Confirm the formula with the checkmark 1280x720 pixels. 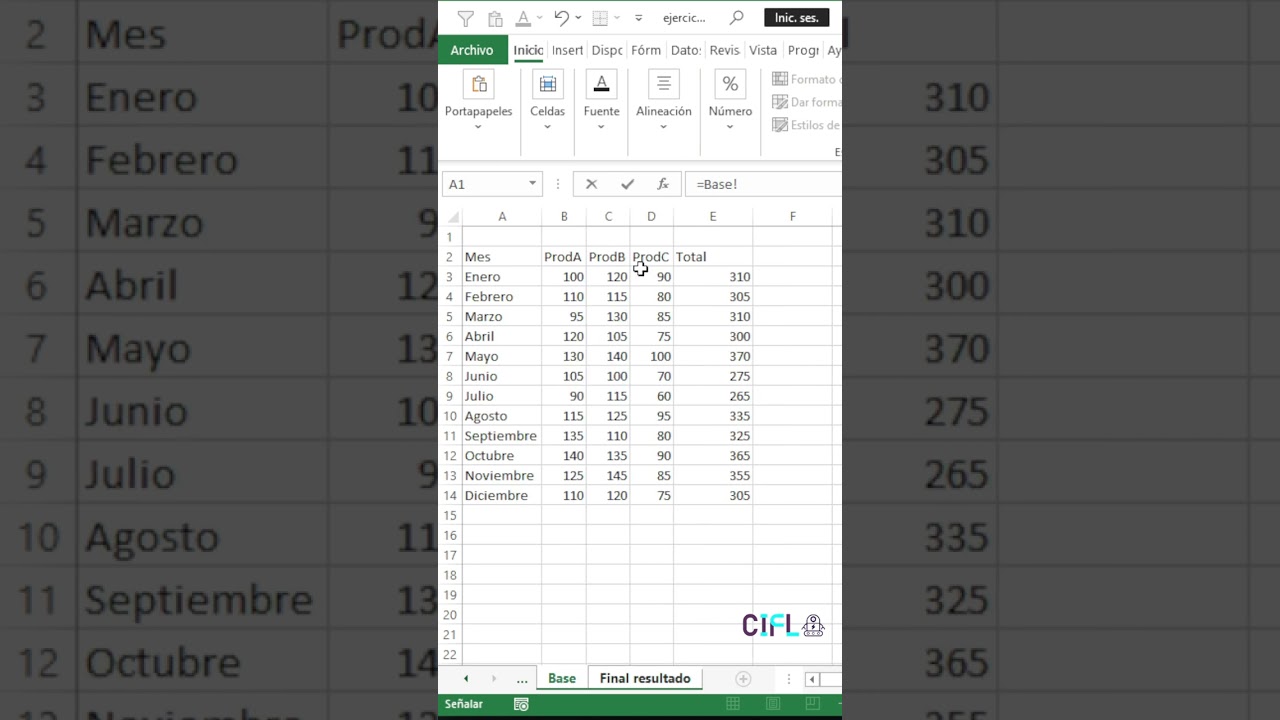(x=627, y=184)
